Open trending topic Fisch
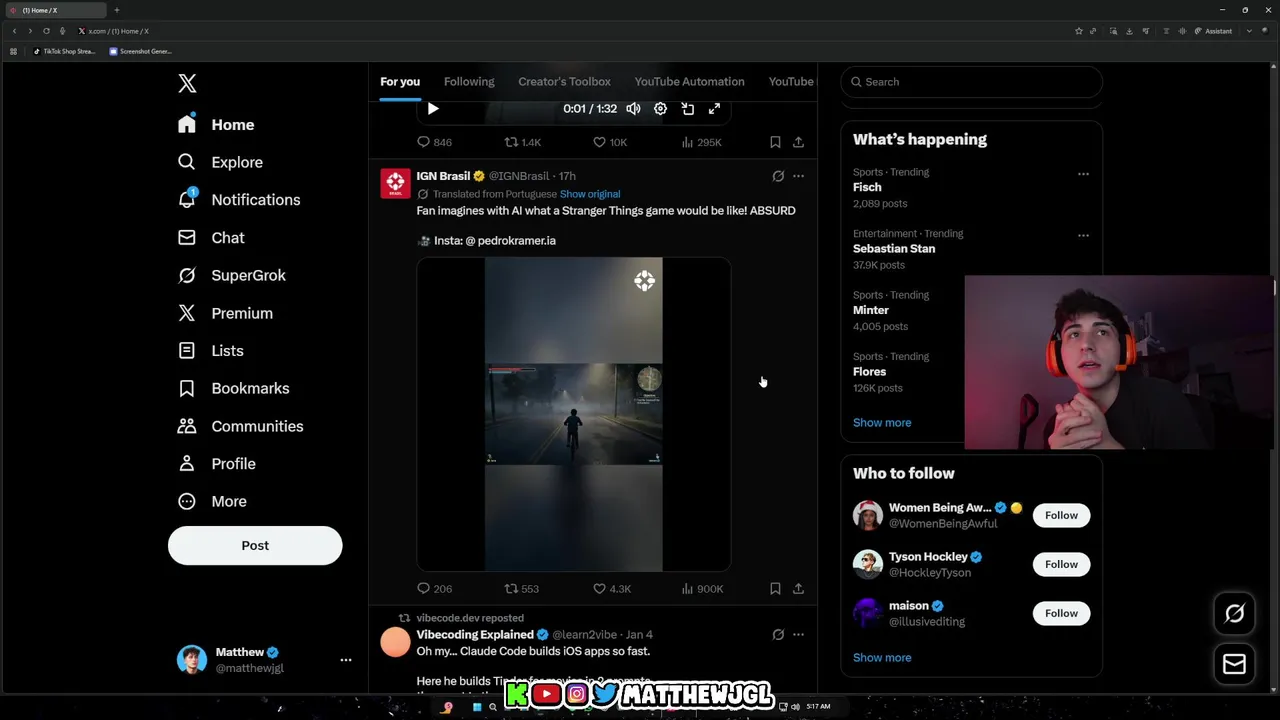This screenshot has height=720, width=1280. click(x=867, y=187)
